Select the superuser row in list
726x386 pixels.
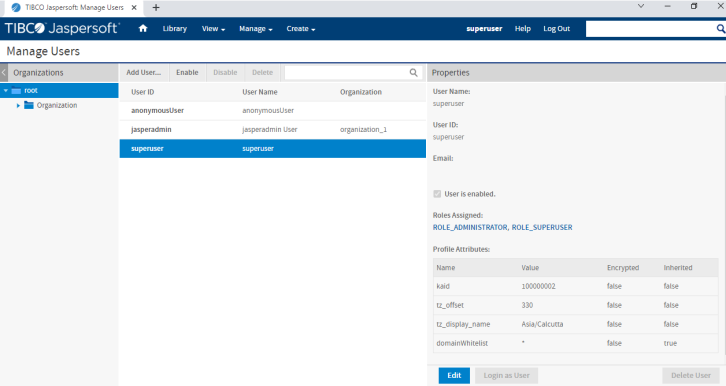point(273,149)
